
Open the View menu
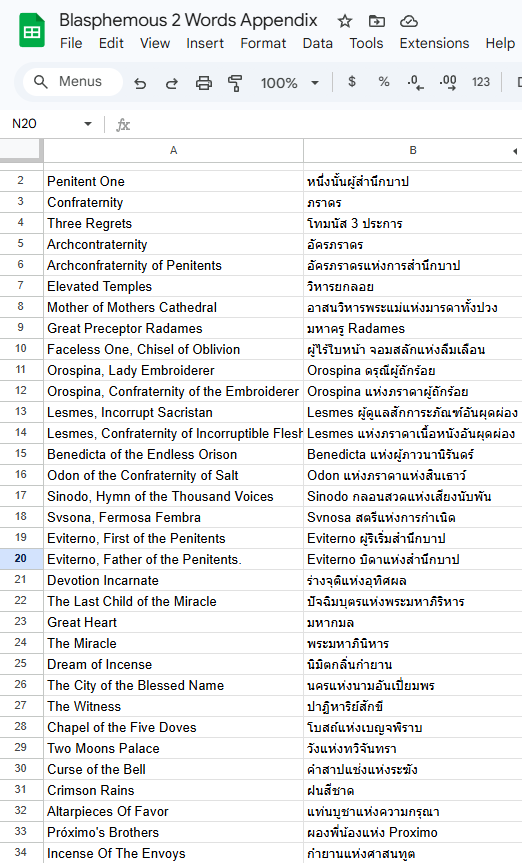pos(155,43)
